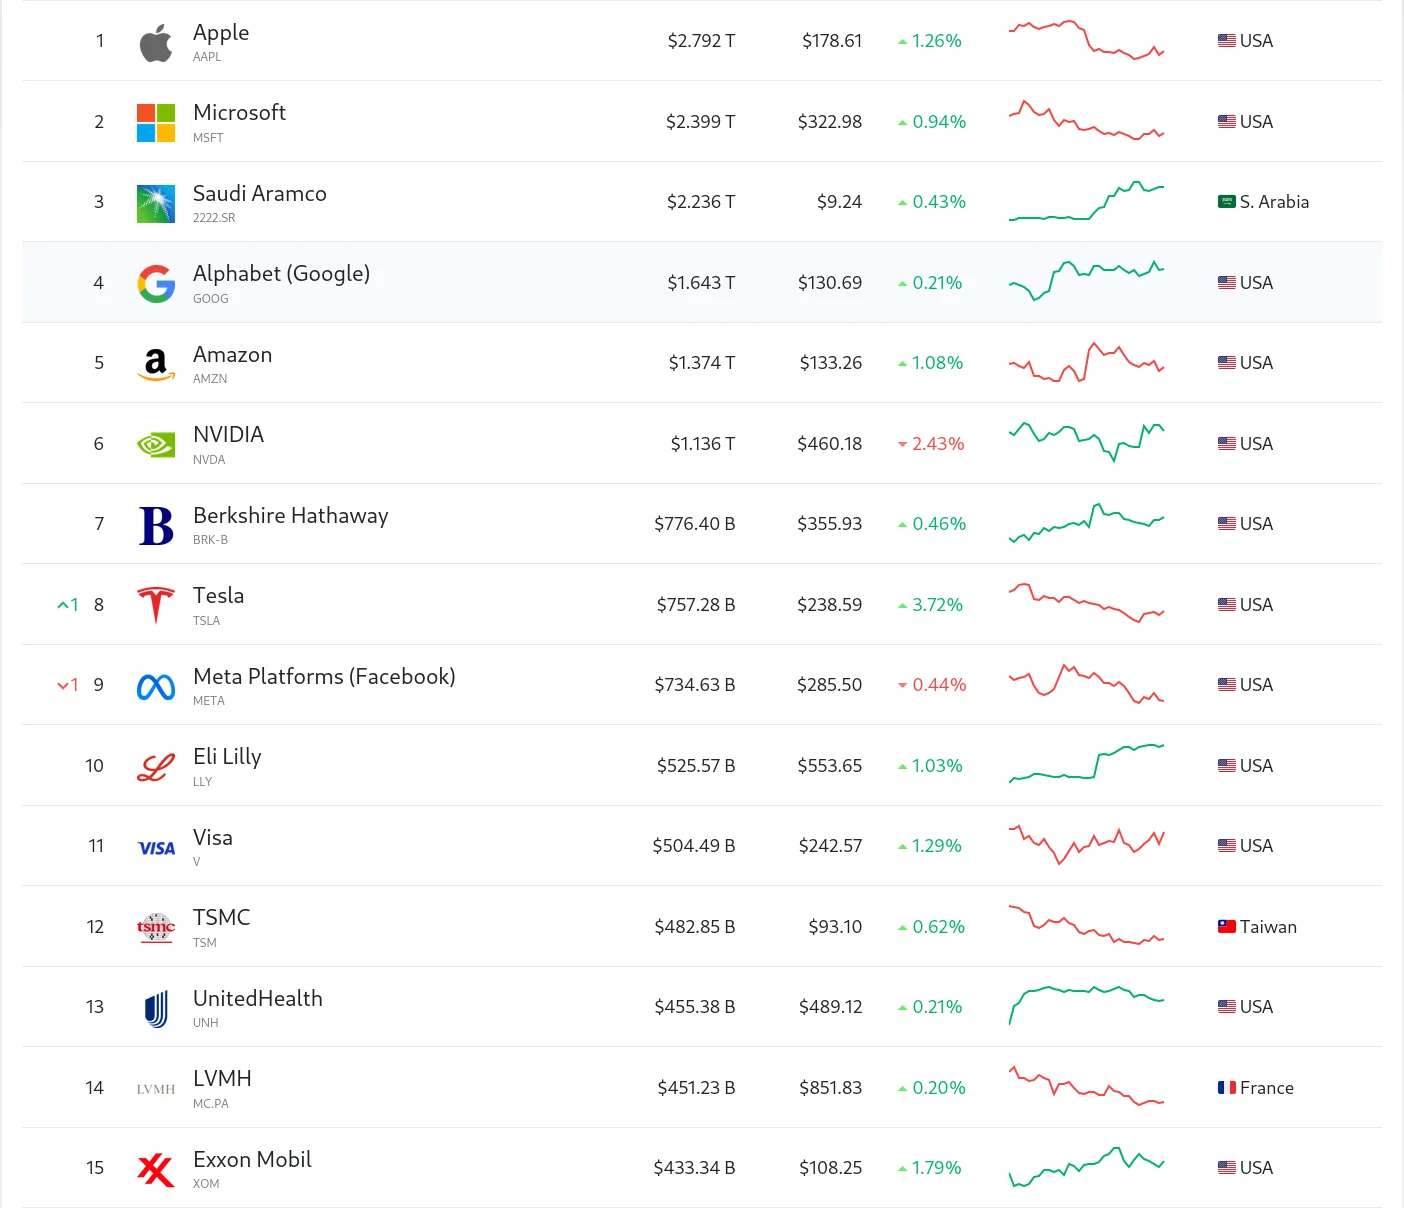Click the Saudi Aramco logo icon
Viewport: 1404px width, 1208px height.
click(x=156, y=203)
